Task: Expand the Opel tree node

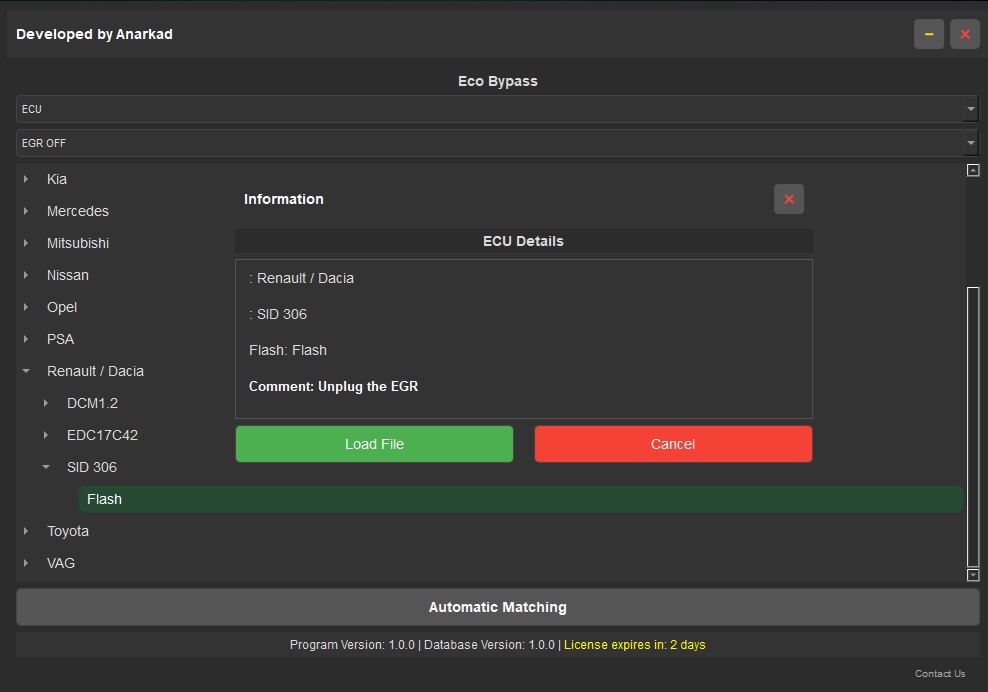Action: [x=26, y=307]
